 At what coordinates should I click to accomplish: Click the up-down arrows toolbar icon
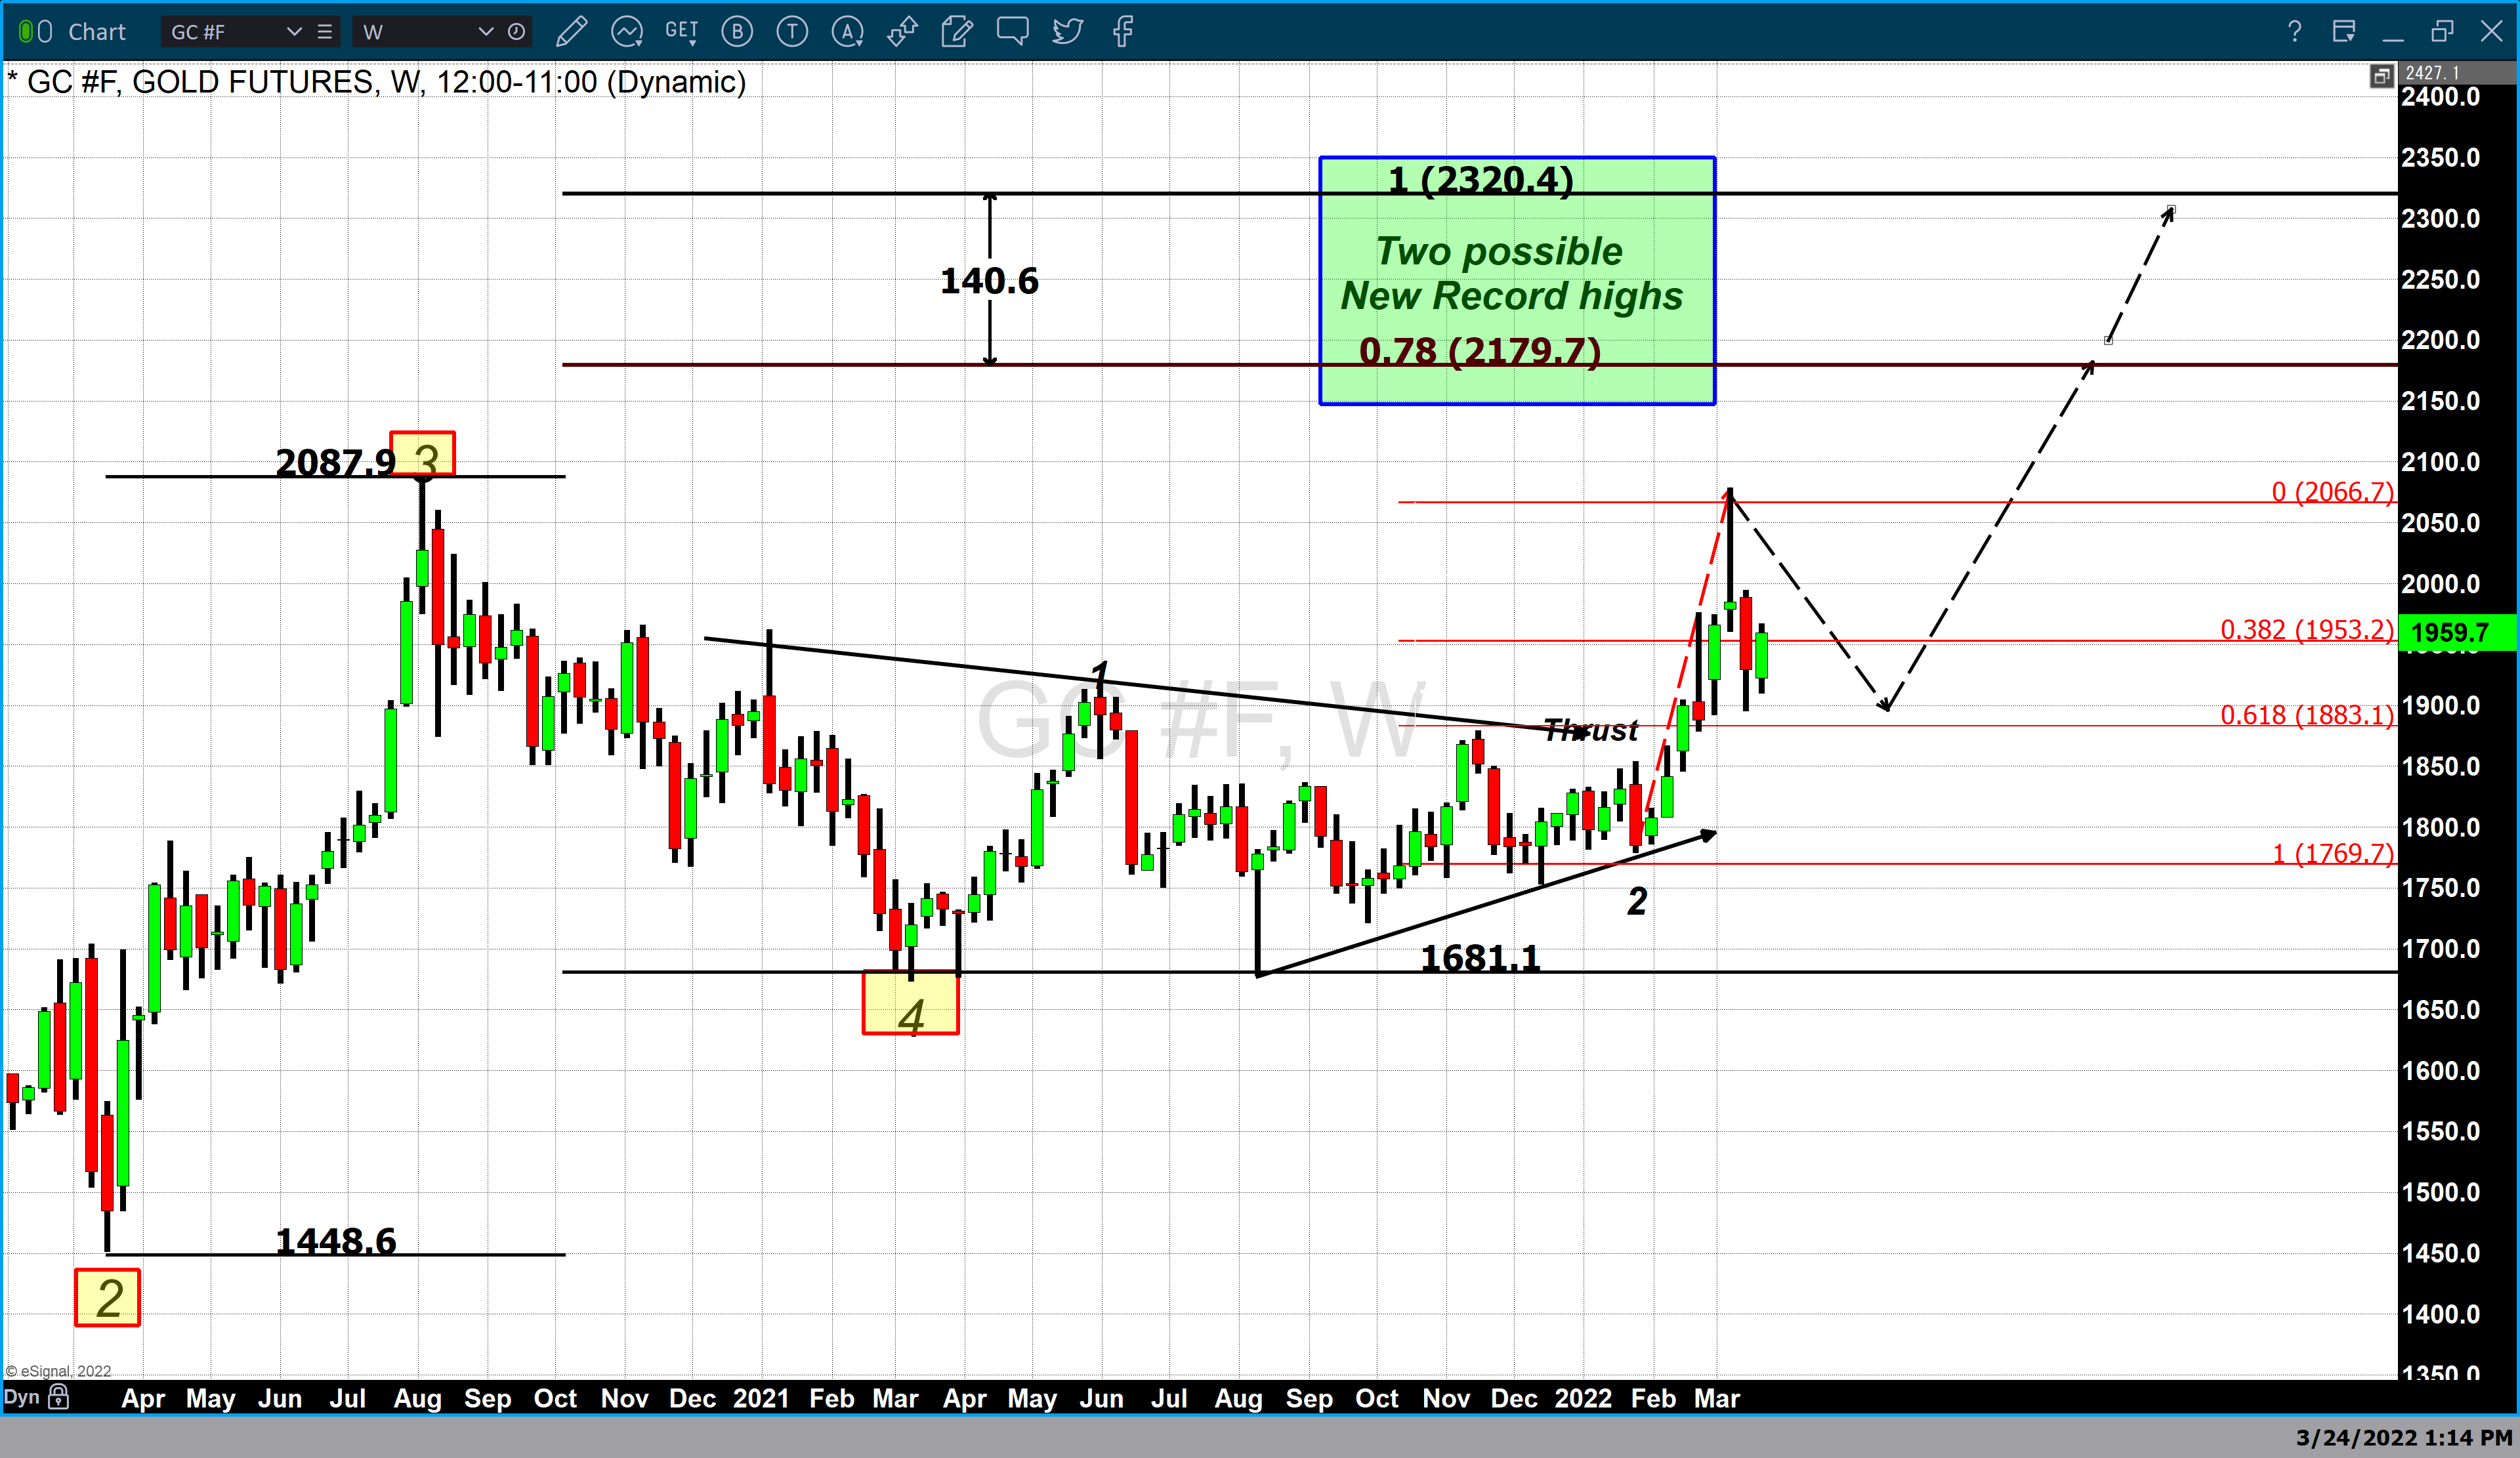click(902, 32)
